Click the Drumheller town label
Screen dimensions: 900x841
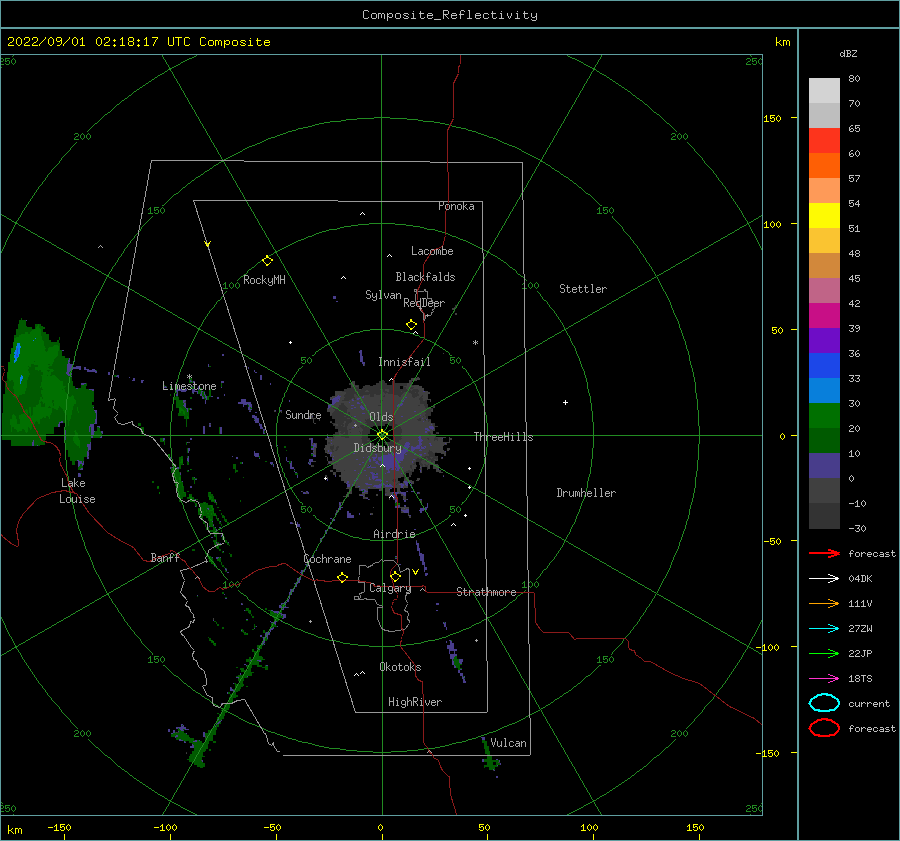(x=586, y=493)
